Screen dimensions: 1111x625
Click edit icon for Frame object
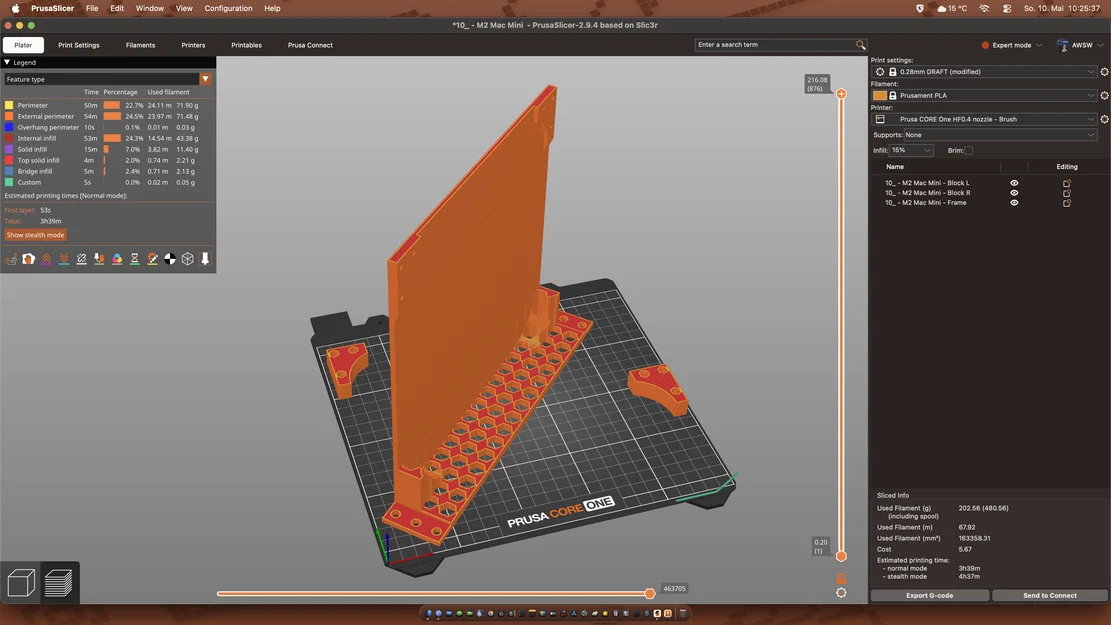click(x=1066, y=203)
